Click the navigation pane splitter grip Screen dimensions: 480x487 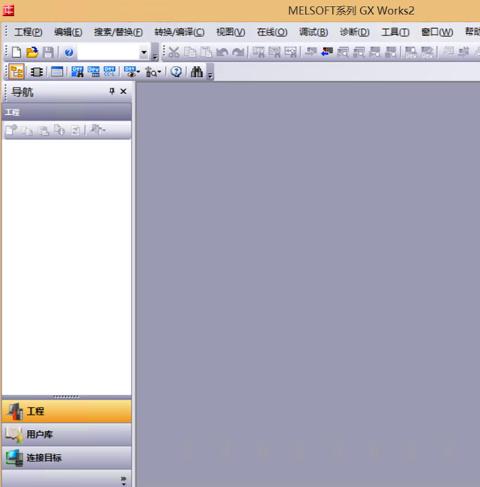[66, 397]
